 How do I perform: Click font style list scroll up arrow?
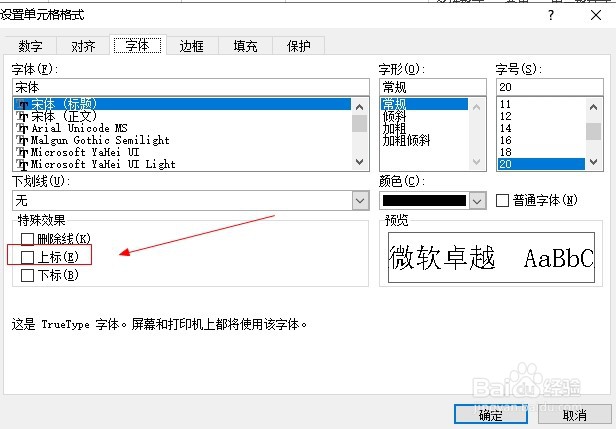(477, 107)
